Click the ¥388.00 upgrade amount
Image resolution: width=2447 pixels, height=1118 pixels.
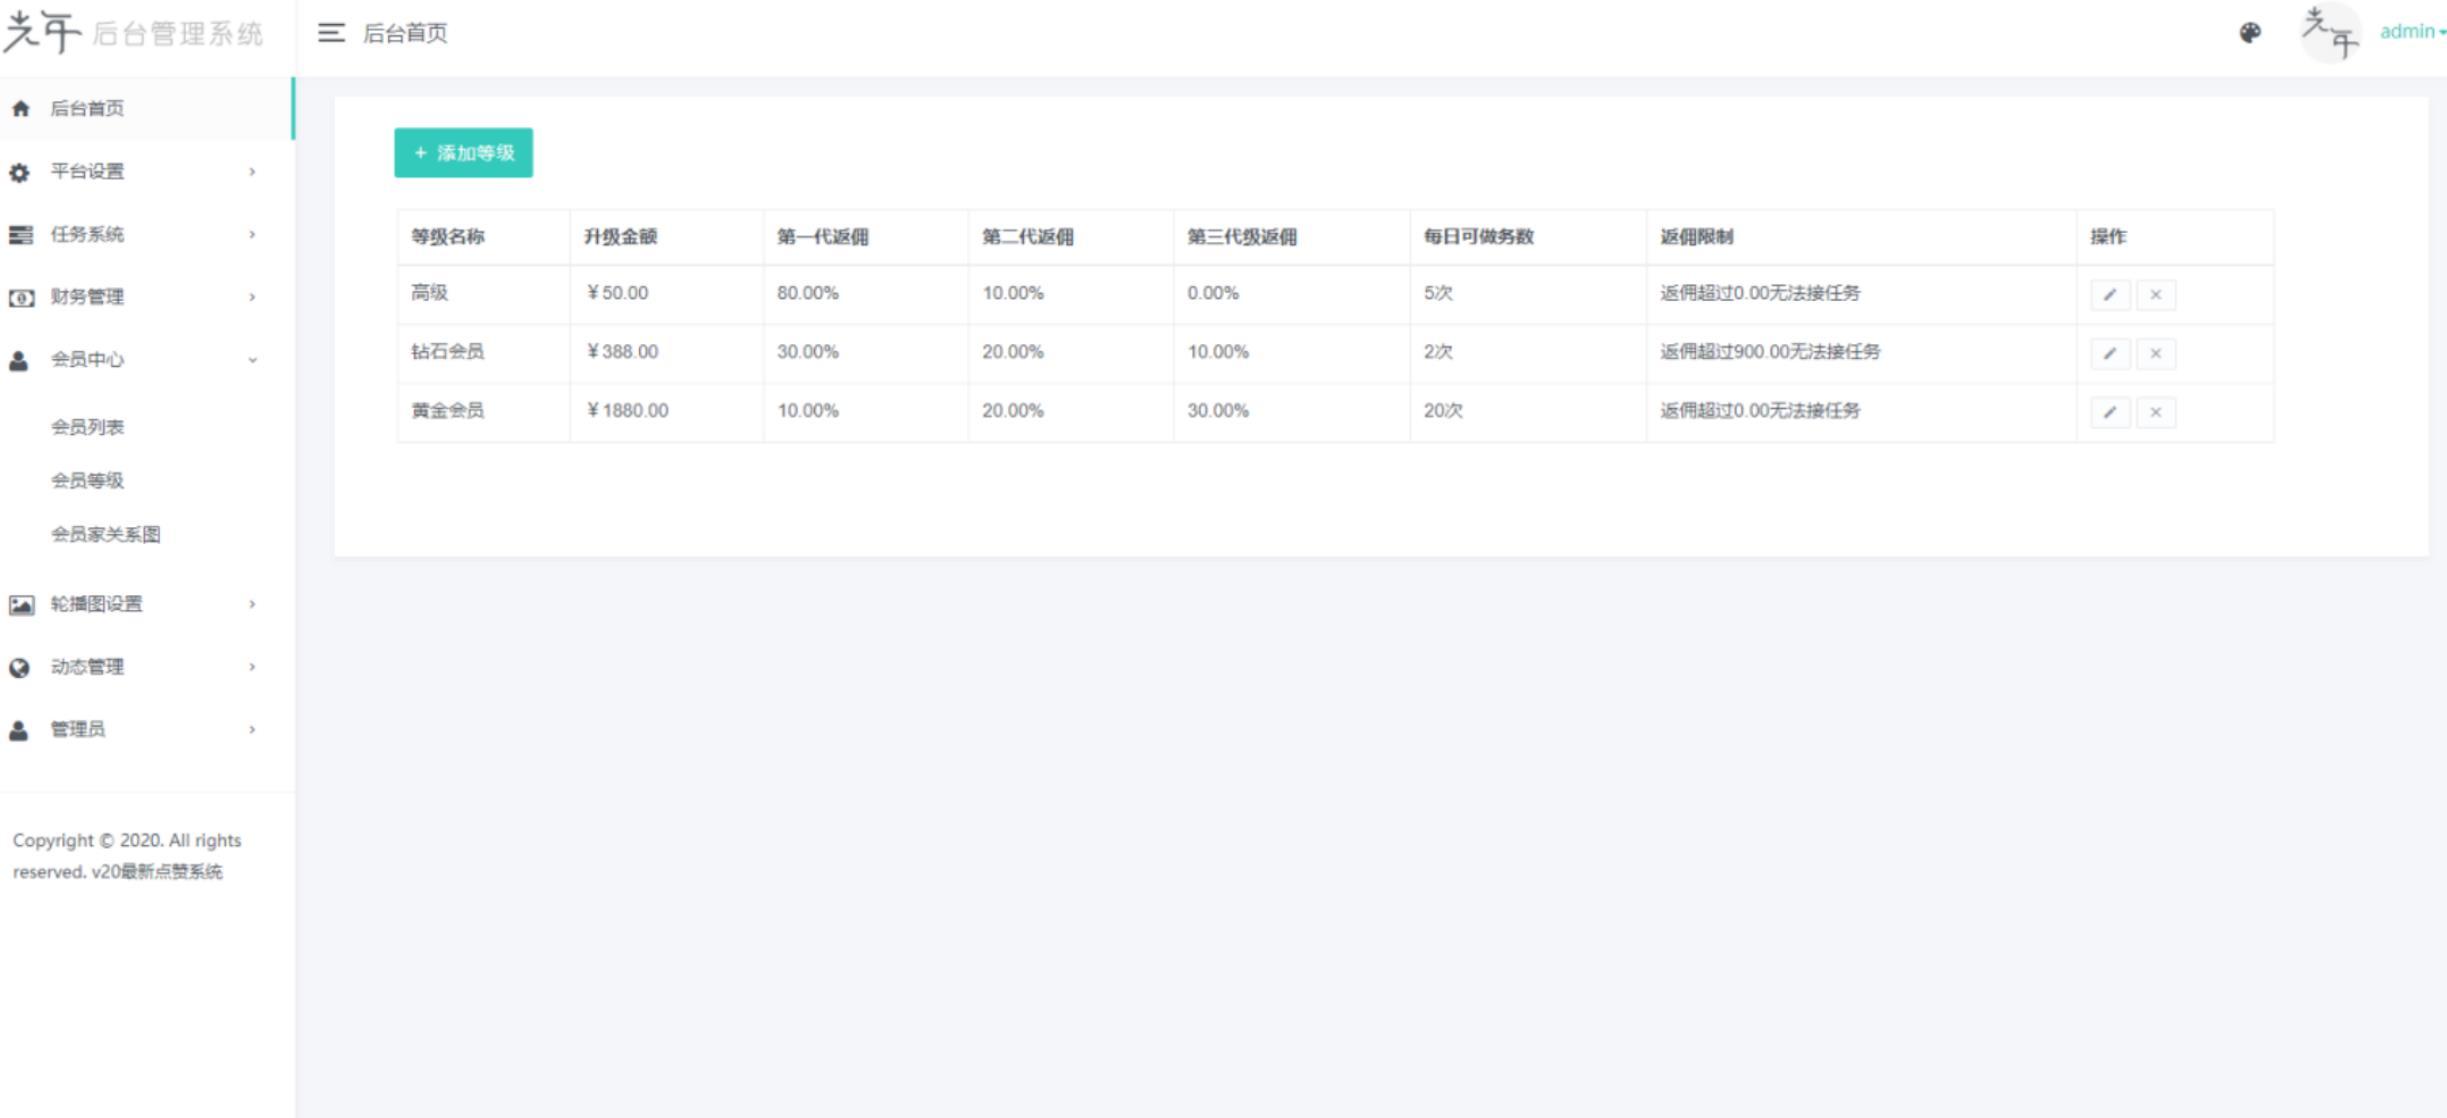(622, 352)
